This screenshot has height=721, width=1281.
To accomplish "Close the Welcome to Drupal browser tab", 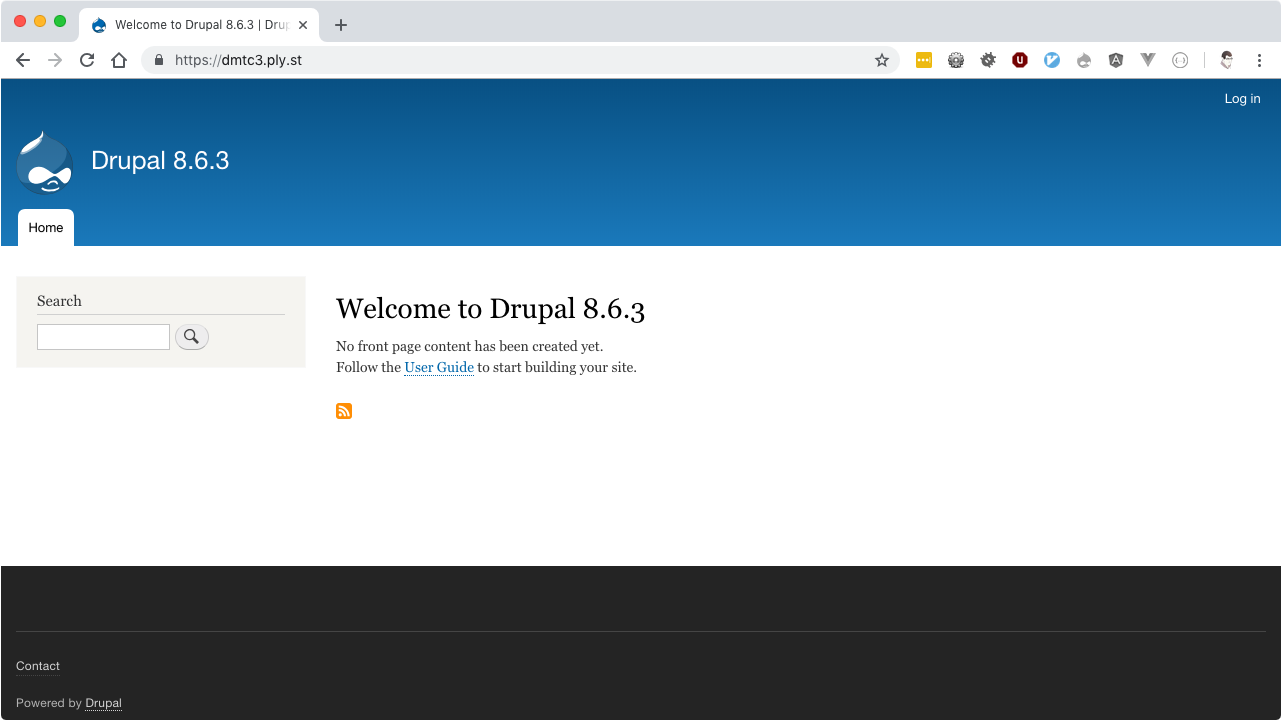I will tap(303, 25).
